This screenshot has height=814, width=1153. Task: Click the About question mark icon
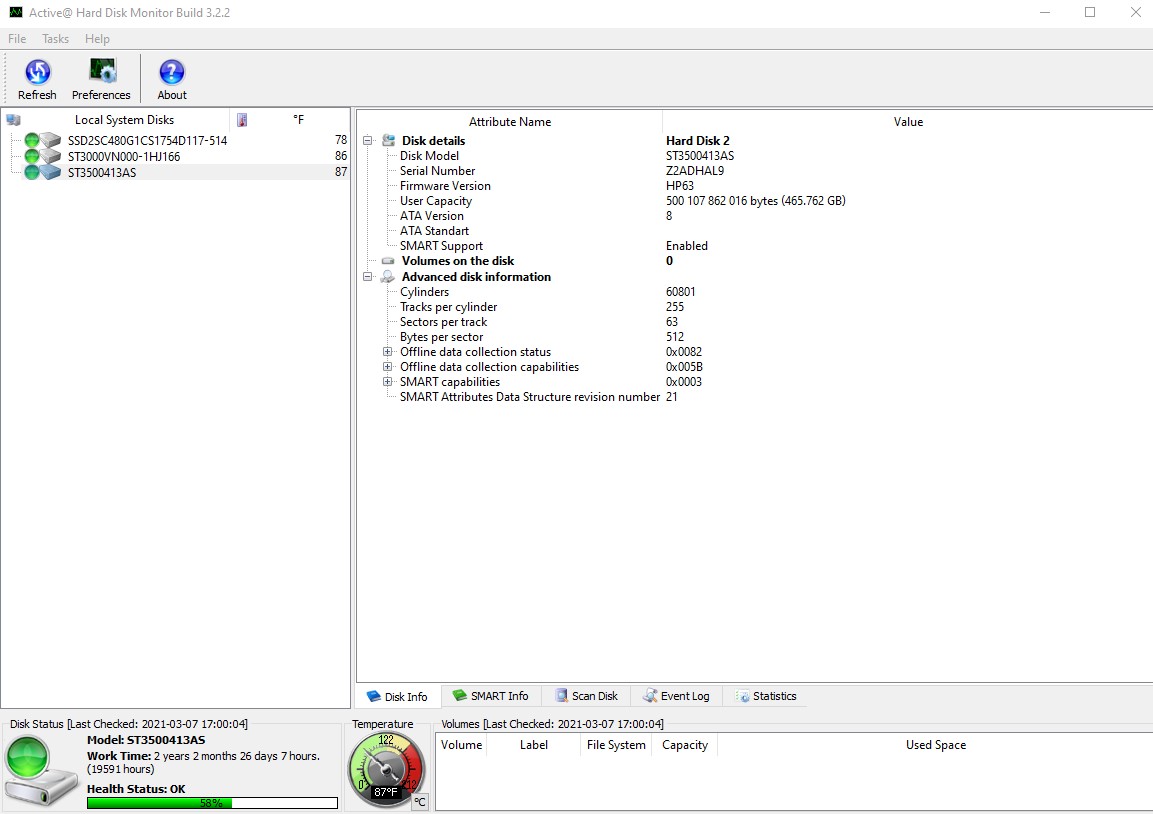pos(172,72)
